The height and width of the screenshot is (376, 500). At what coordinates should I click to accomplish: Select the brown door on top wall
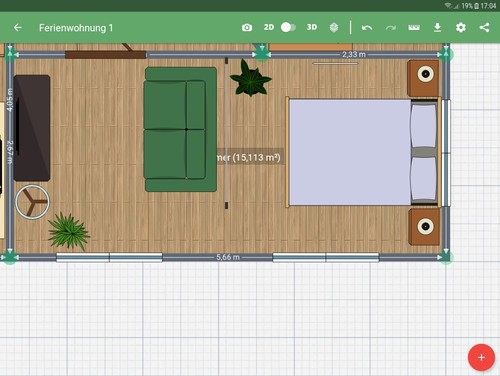(106, 55)
